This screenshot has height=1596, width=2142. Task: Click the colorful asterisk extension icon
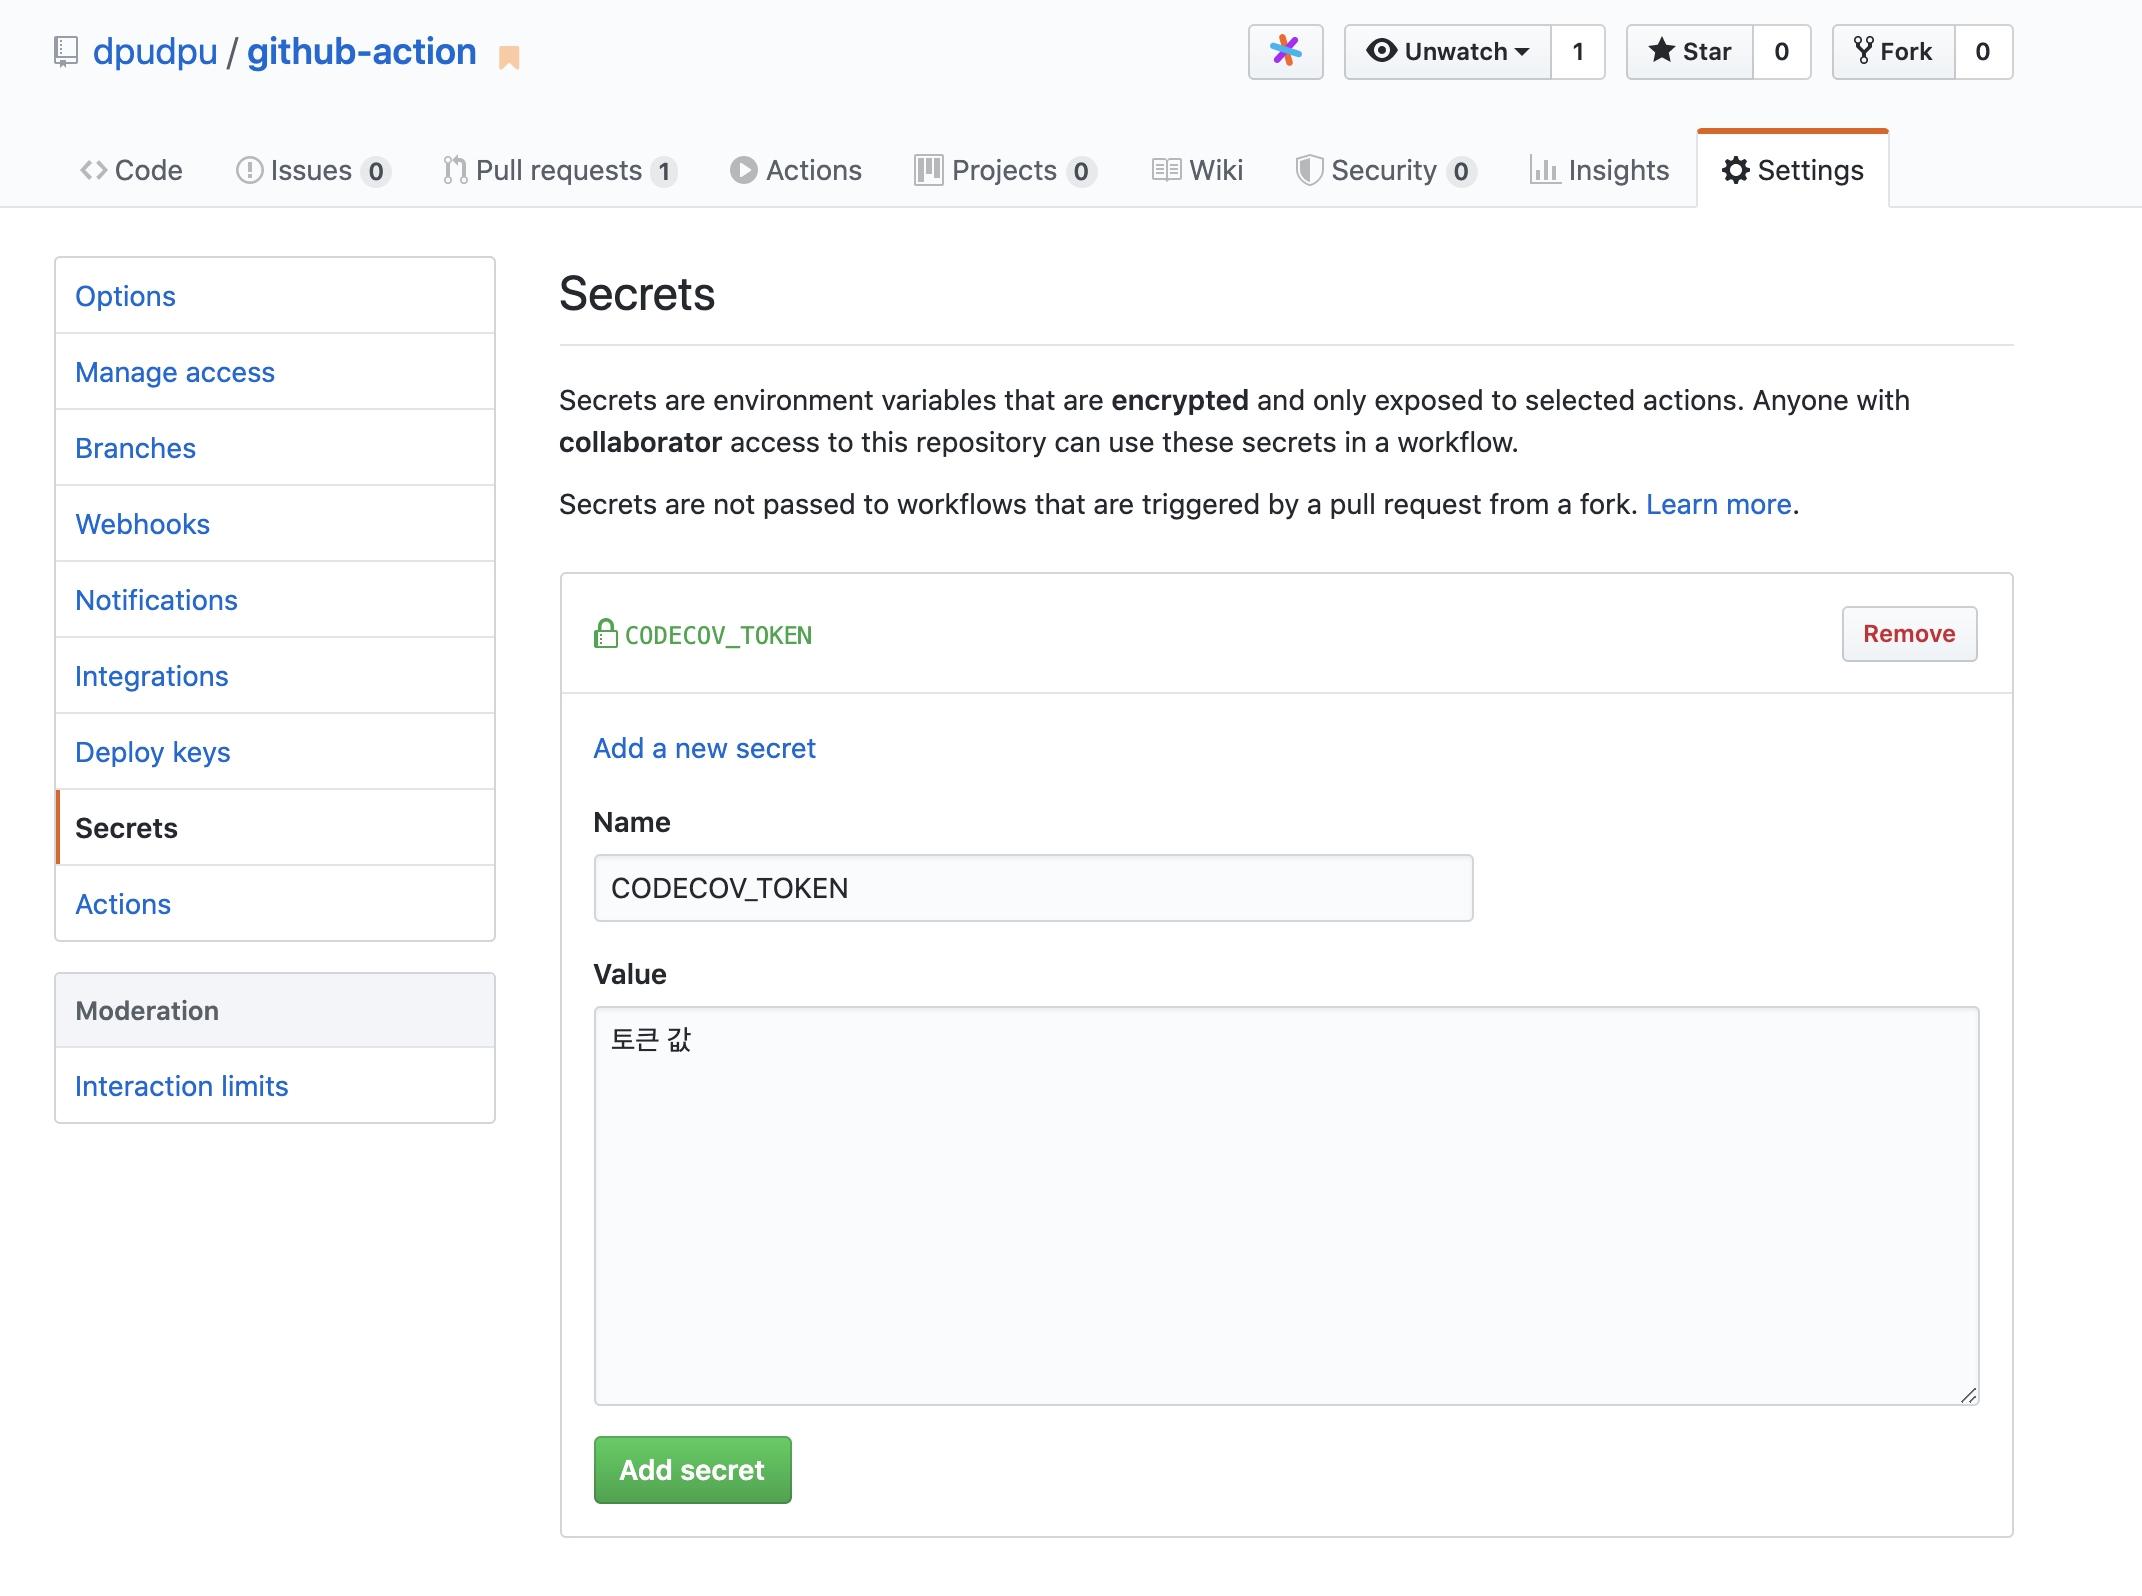coord(1285,51)
